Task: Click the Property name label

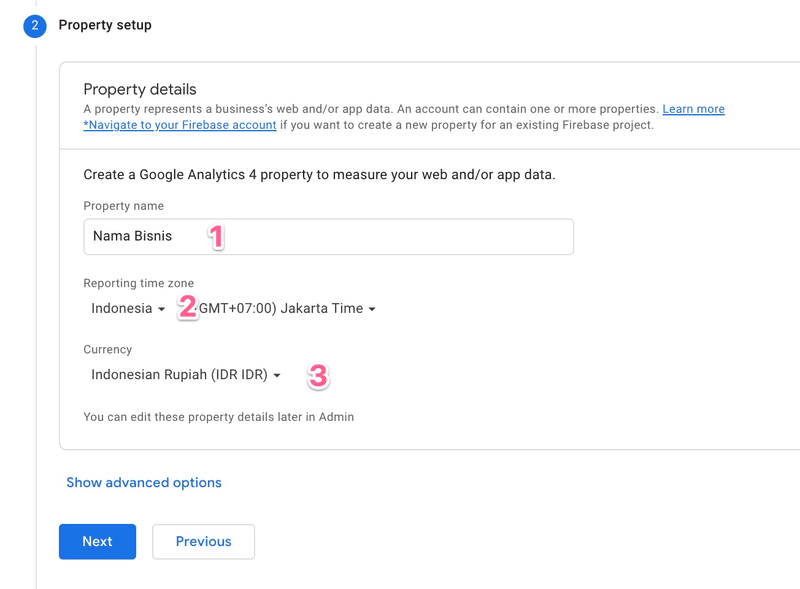Action: point(123,206)
